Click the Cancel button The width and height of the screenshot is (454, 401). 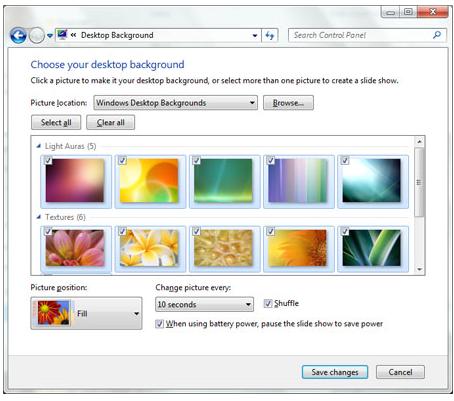[400, 372]
